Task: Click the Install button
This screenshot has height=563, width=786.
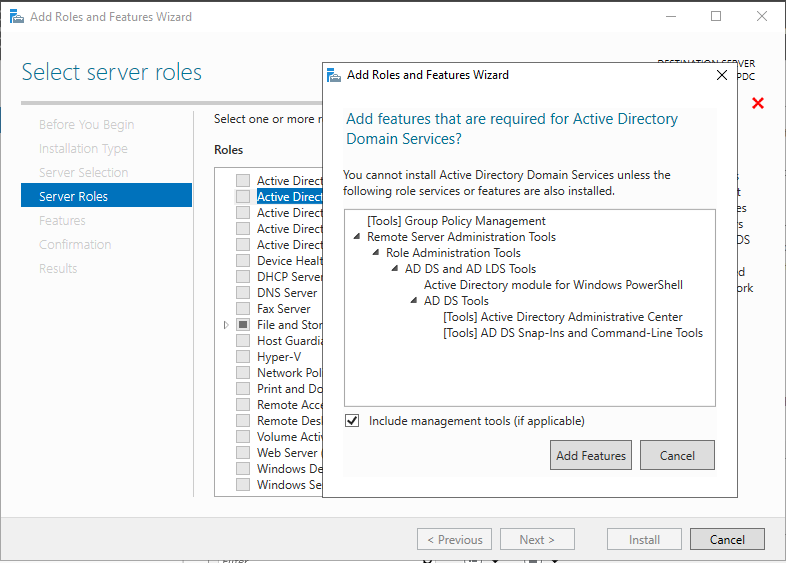Action: click(x=644, y=539)
